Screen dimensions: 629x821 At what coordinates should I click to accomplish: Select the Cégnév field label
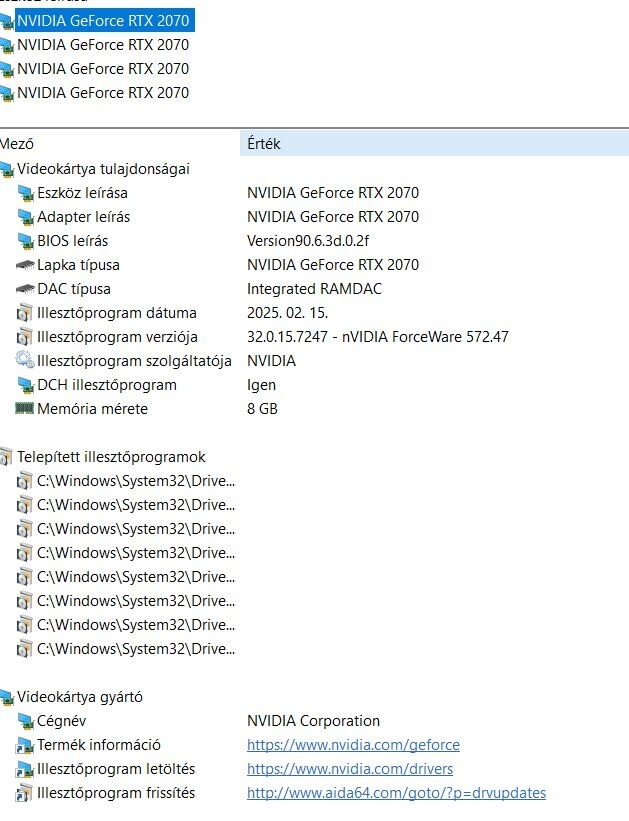tap(62, 721)
